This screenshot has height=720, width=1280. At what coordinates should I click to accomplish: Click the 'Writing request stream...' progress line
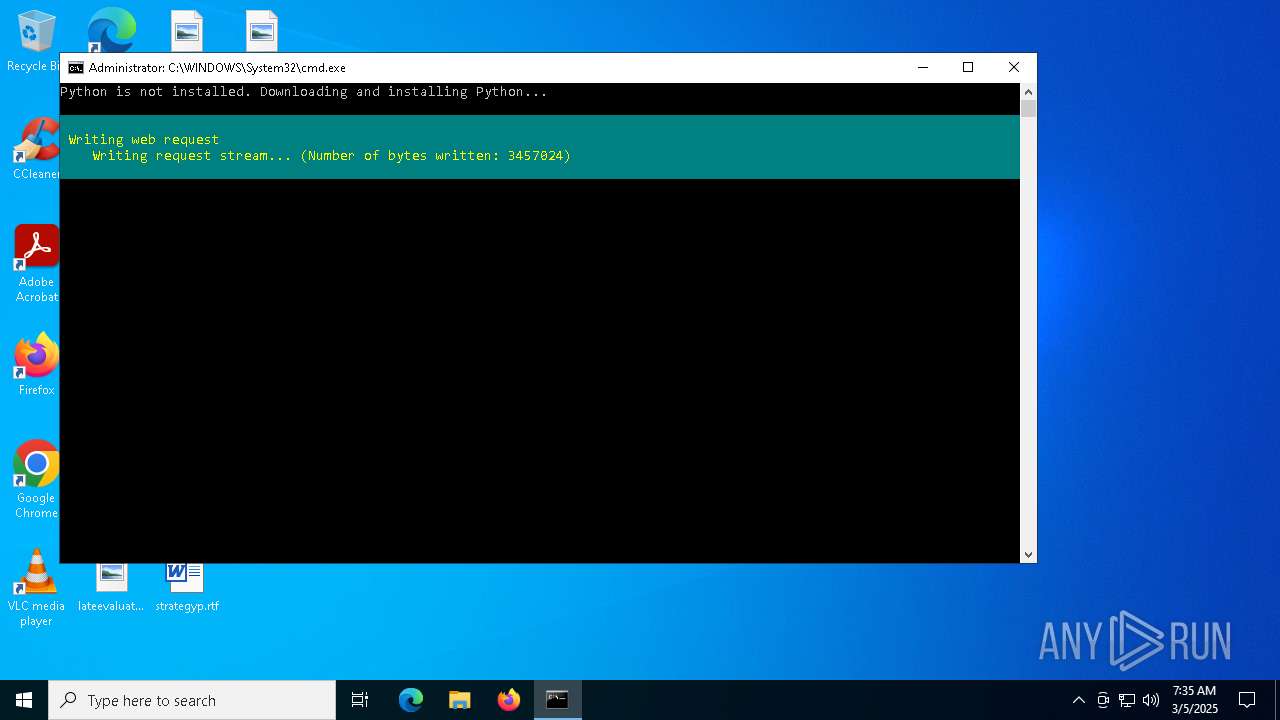[x=332, y=156]
